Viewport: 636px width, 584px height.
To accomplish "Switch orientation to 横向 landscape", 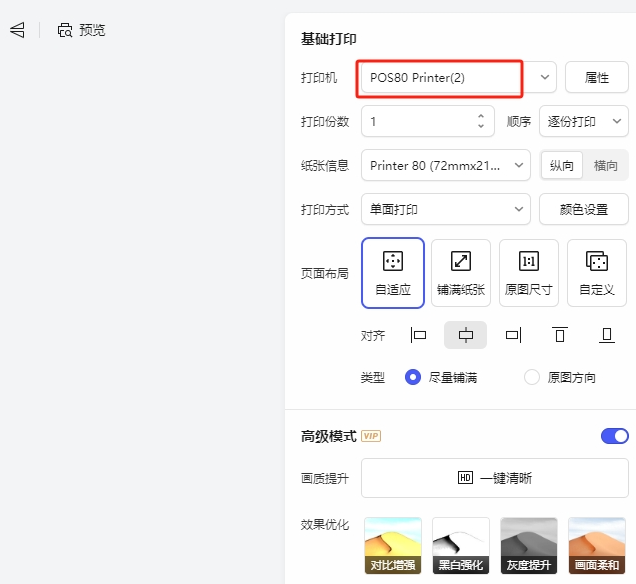I will 606,166.
